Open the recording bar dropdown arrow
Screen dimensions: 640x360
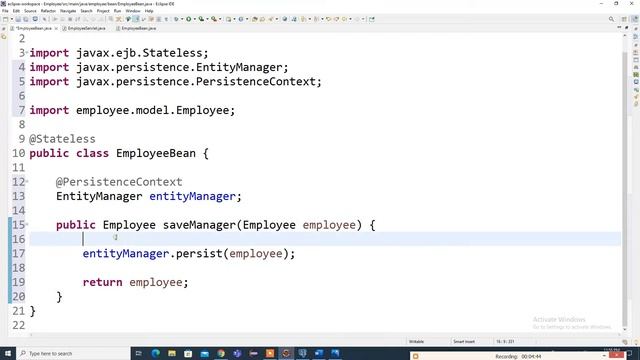(x=604, y=356)
